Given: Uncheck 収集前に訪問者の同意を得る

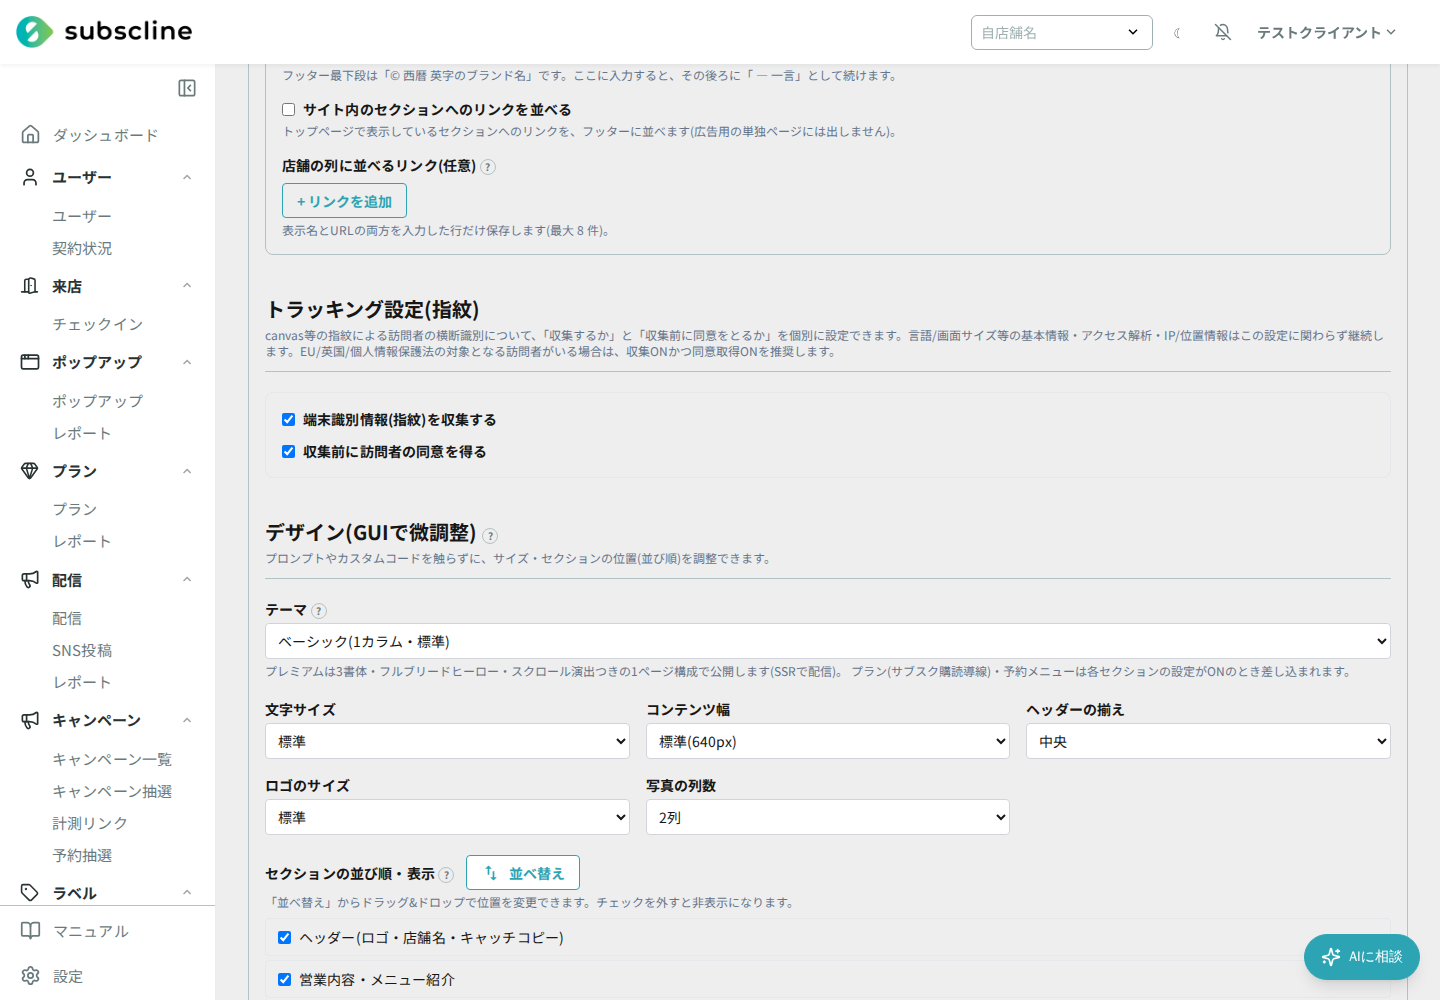Looking at the screenshot, I should click(289, 452).
